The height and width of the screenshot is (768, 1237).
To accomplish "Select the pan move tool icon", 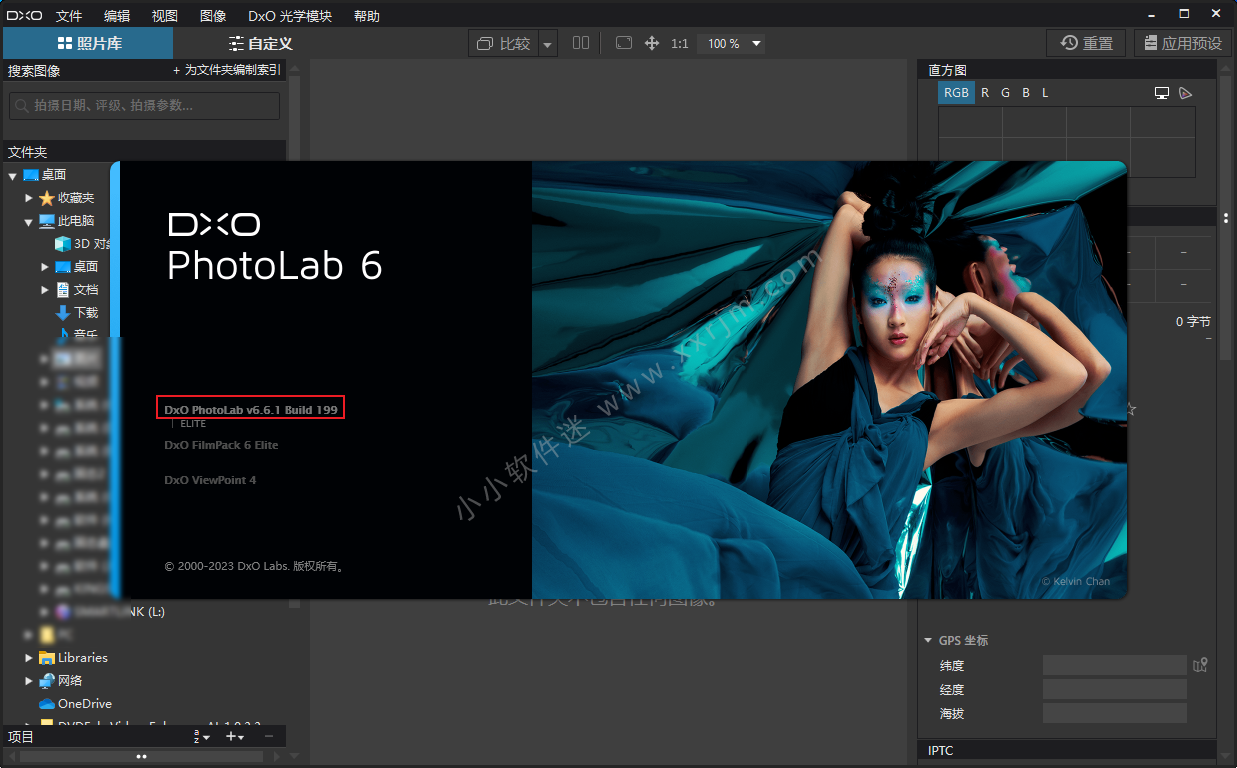I will [x=652, y=43].
